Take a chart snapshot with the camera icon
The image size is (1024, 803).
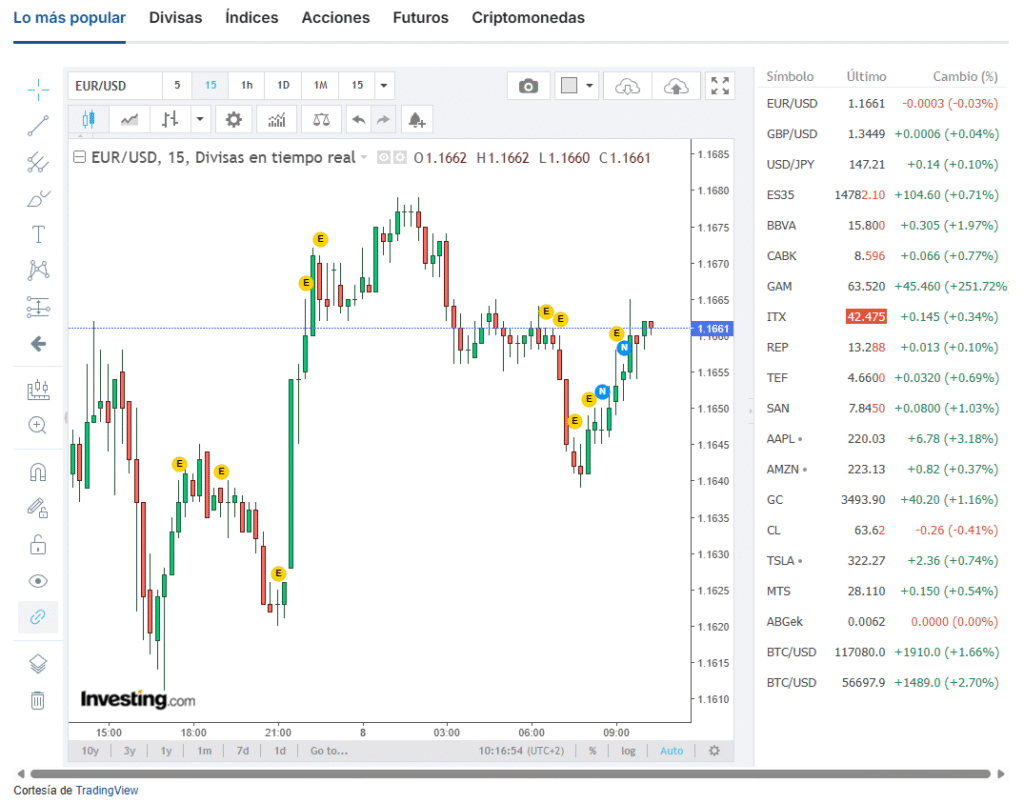pyautogui.click(x=528, y=86)
